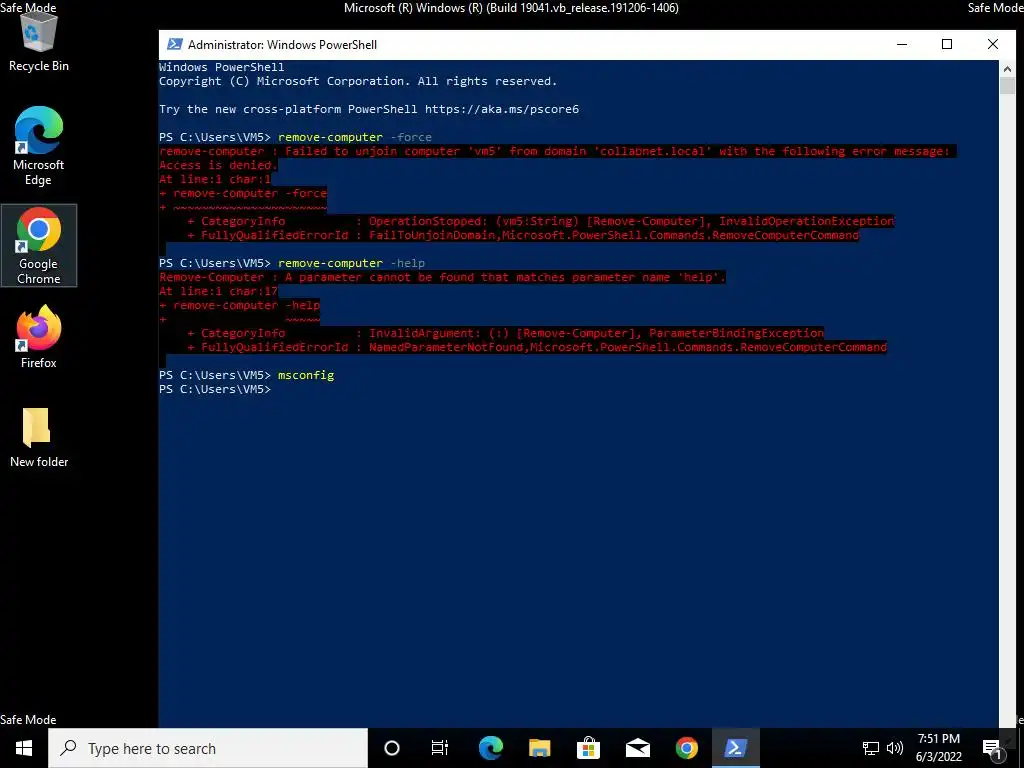Open the Windows Start menu
The image size is (1024, 768).
click(x=24, y=748)
